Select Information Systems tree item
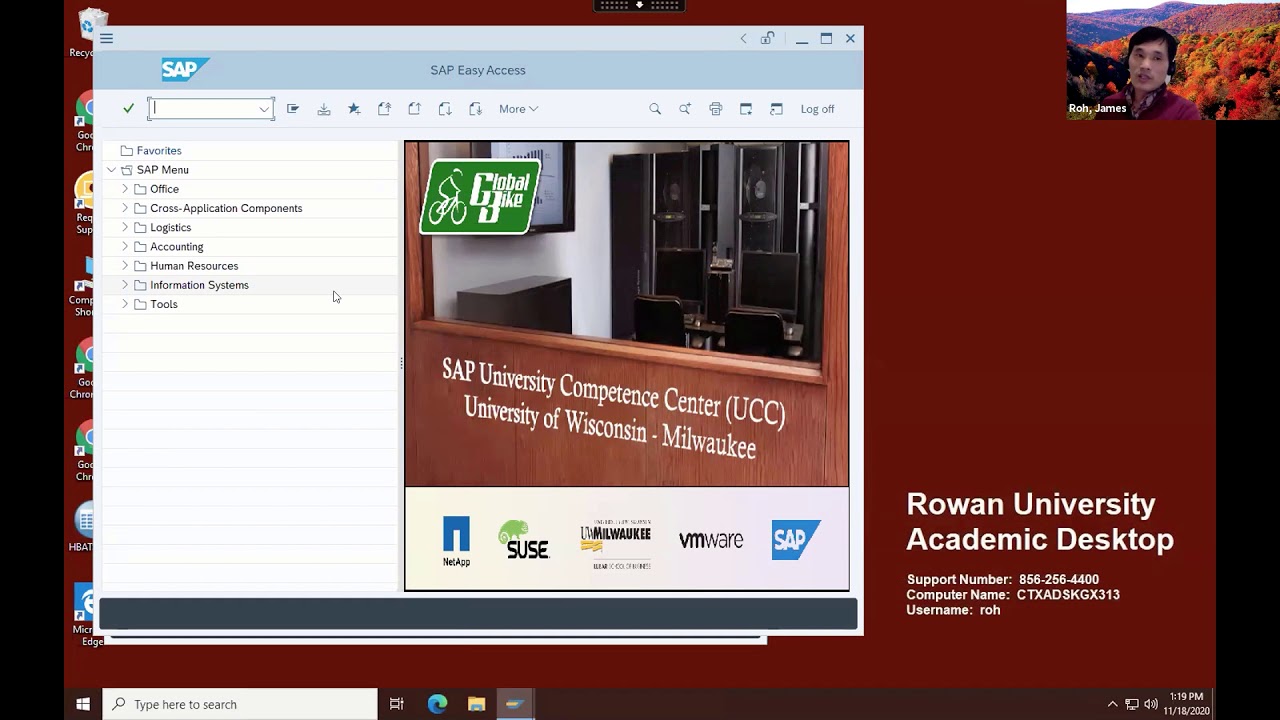Viewport: 1280px width, 720px height. coord(199,285)
